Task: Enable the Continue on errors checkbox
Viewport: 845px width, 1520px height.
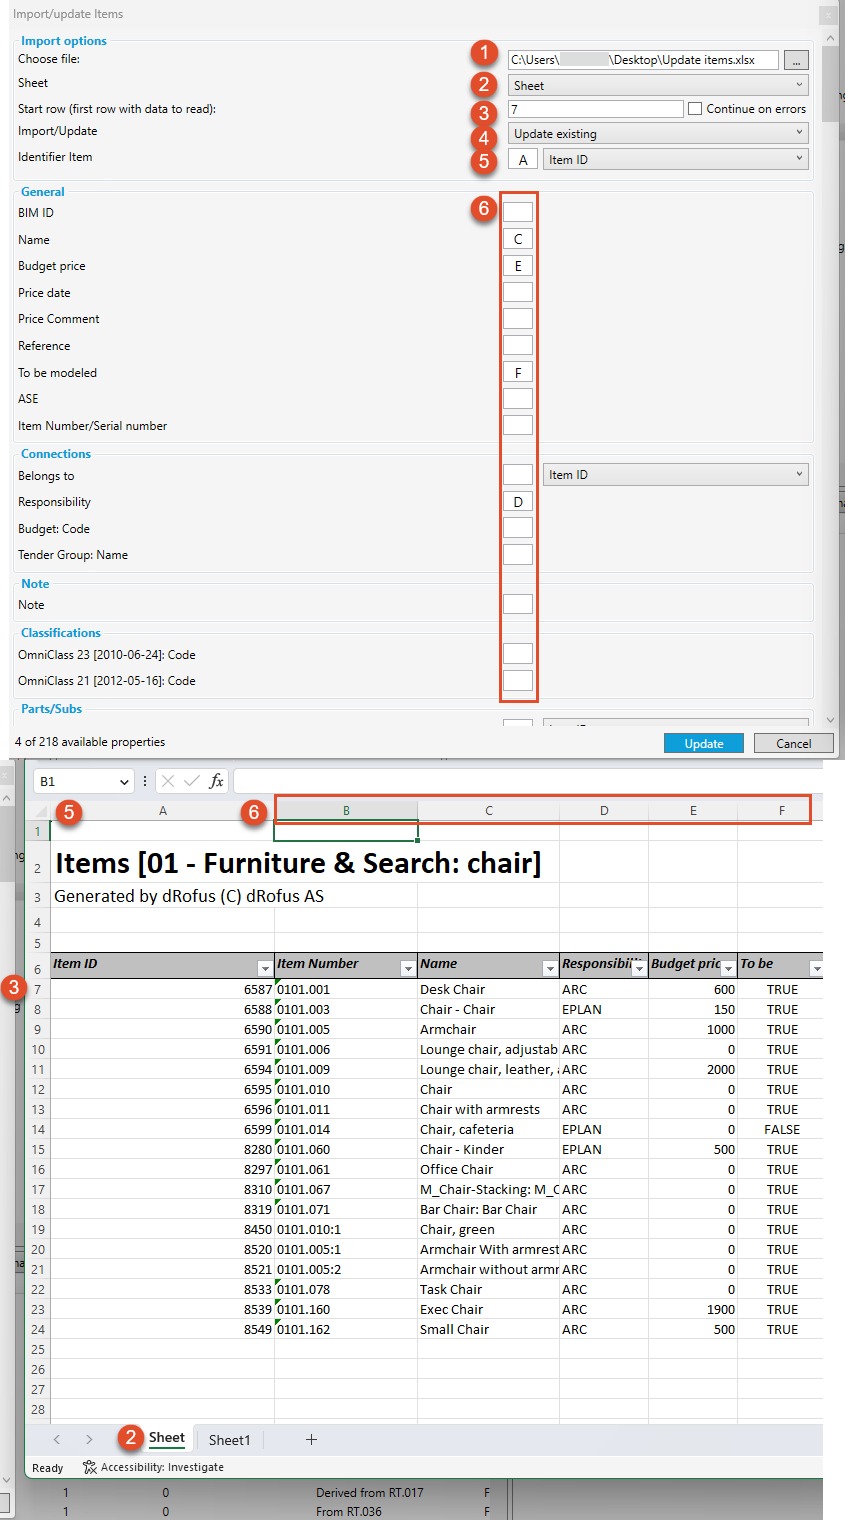Action: [695, 109]
